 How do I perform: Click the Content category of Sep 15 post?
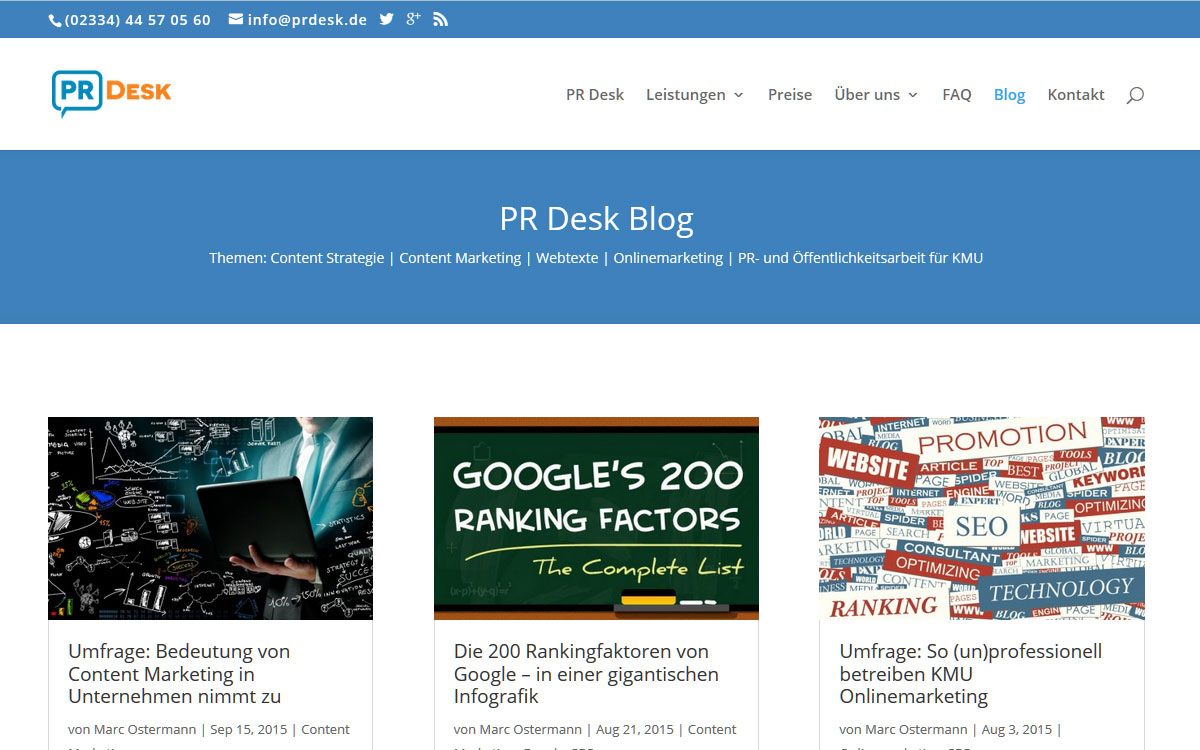click(x=325, y=729)
